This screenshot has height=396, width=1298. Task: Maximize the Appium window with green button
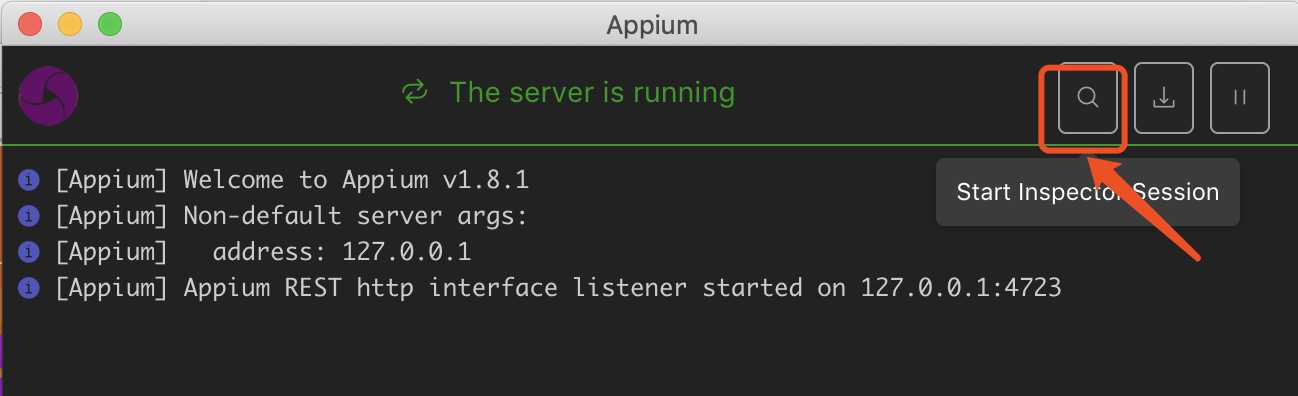(110, 23)
